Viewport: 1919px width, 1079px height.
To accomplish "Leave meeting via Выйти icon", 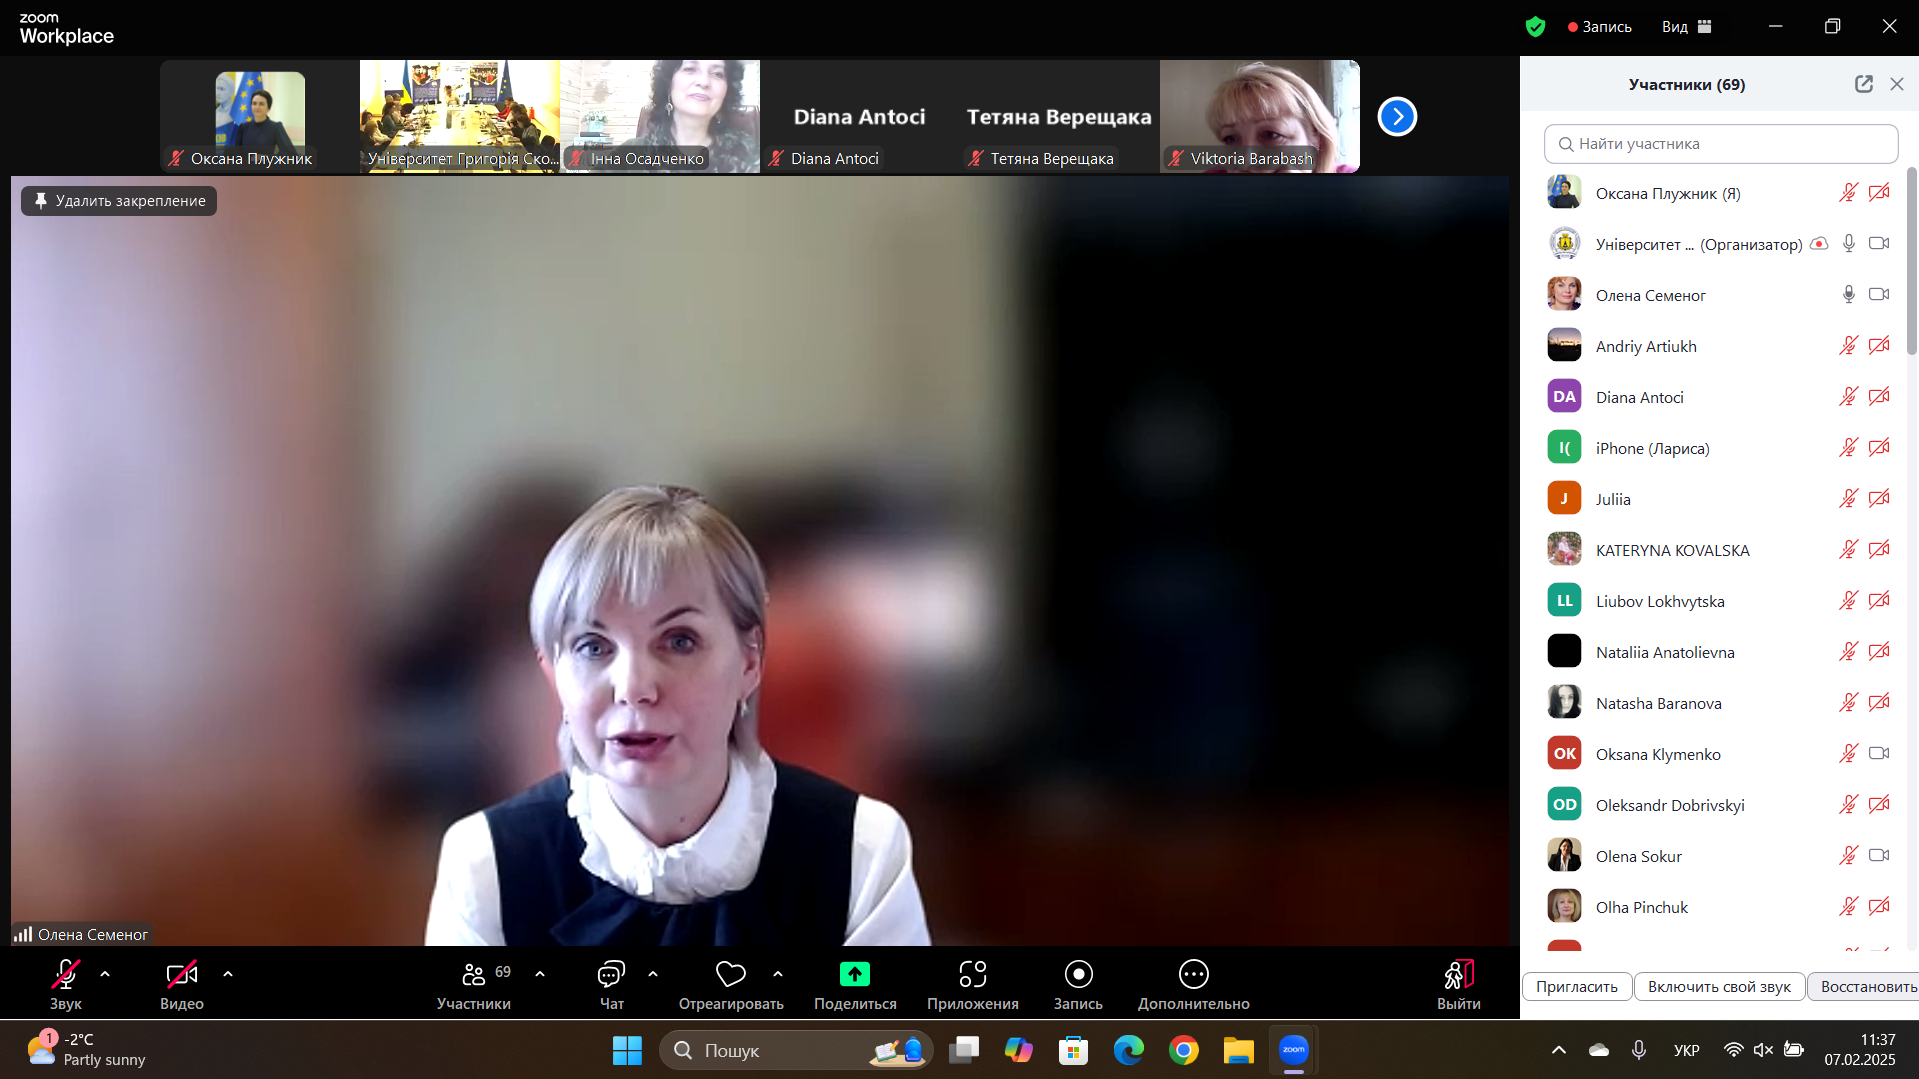I will pyautogui.click(x=1459, y=974).
